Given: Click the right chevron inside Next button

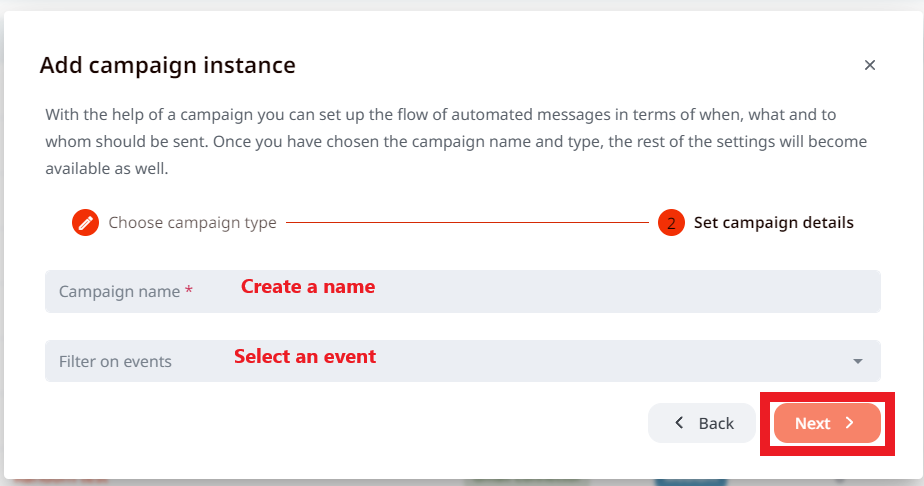Looking at the screenshot, I should (849, 423).
